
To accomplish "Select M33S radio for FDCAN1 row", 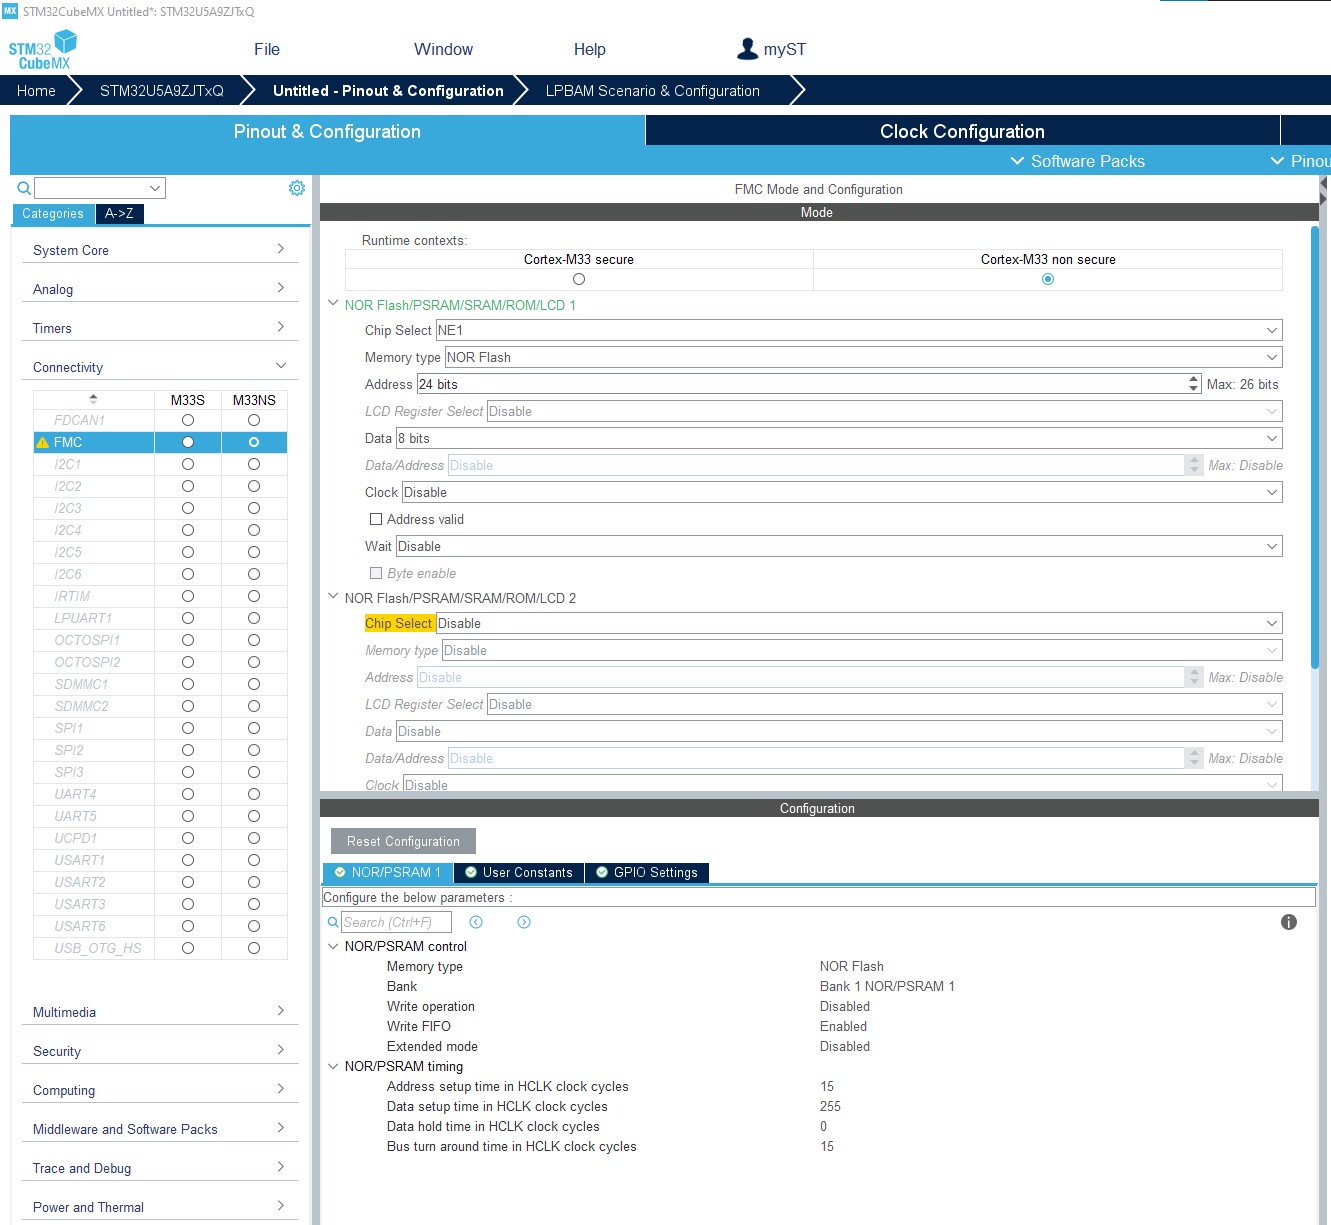I will coord(188,420).
